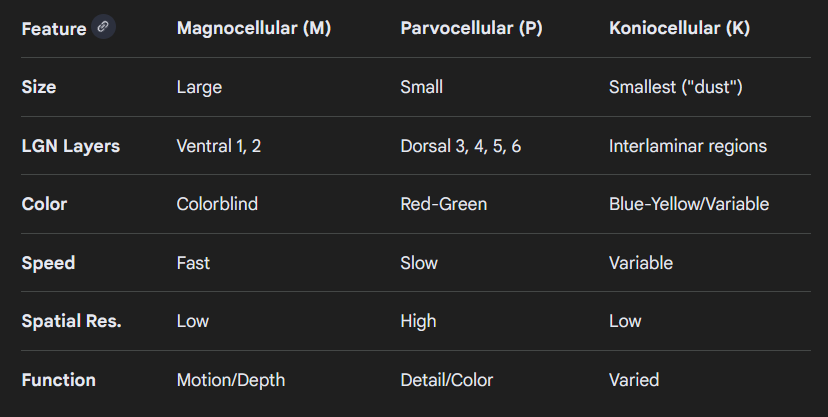The height and width of the screenshot is (417, 828).
Task: Select the Color row label
Action: point(44,204)
